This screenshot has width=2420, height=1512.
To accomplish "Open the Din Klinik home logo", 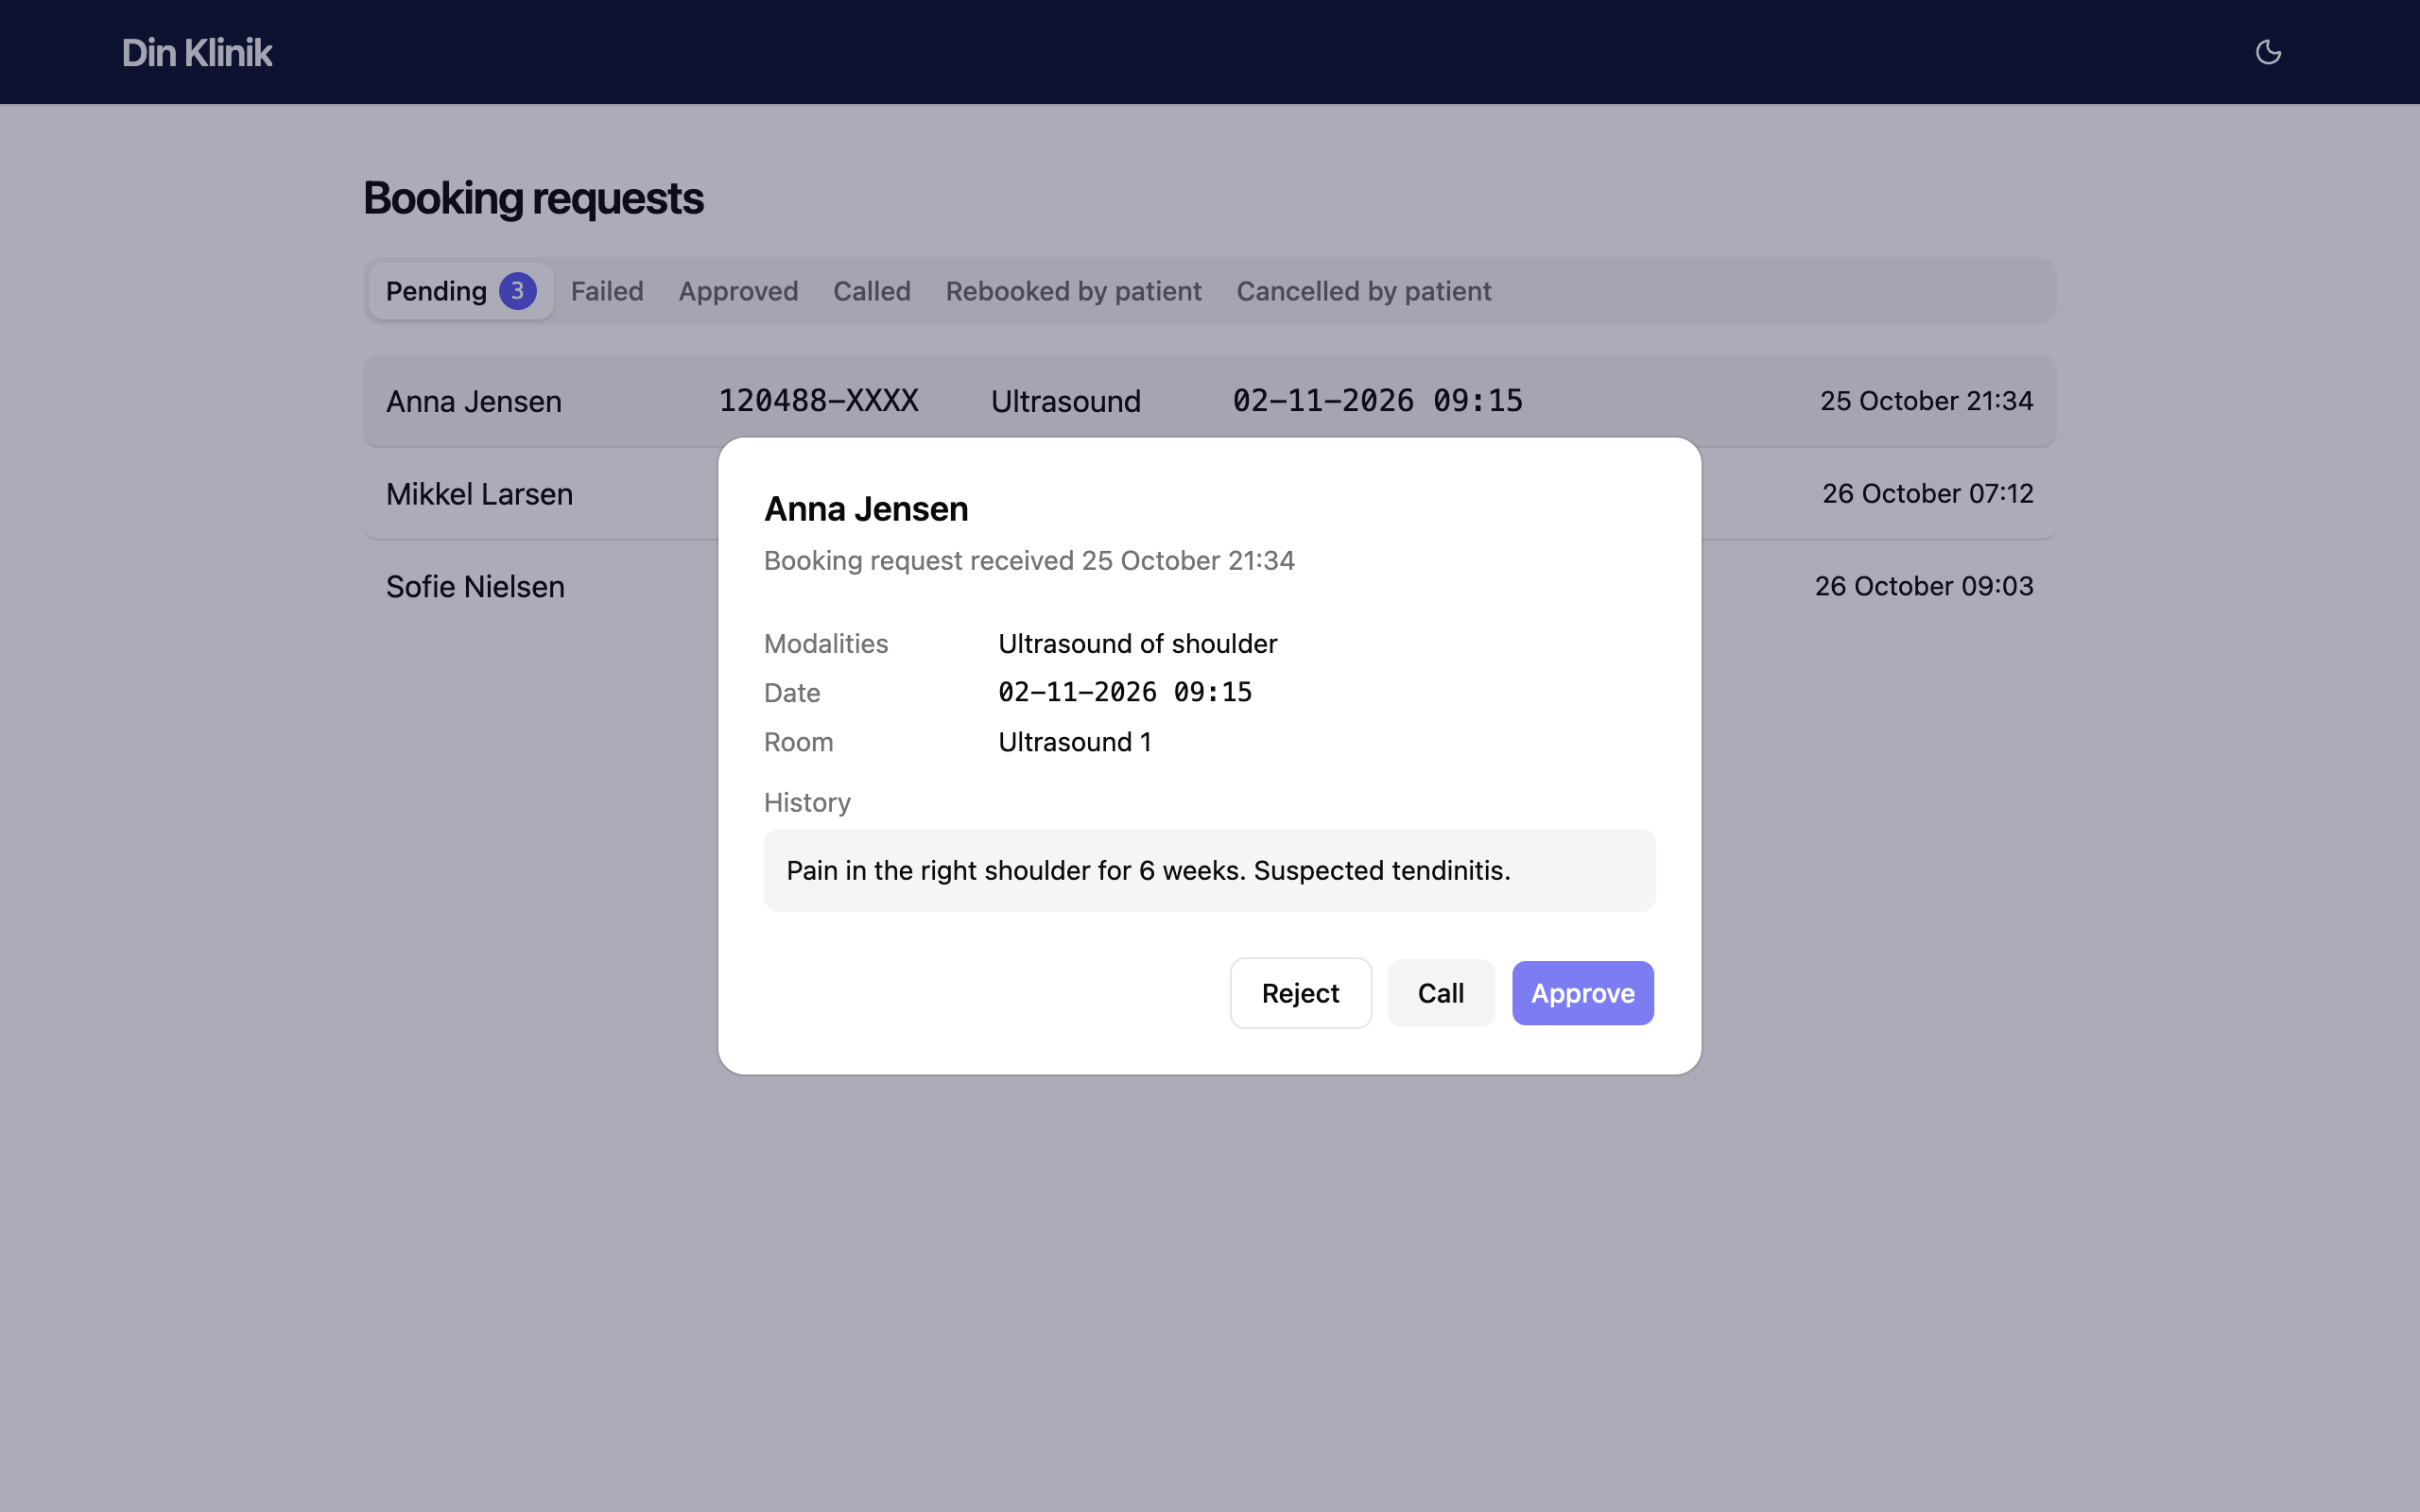I will click(x=196, y=53).
